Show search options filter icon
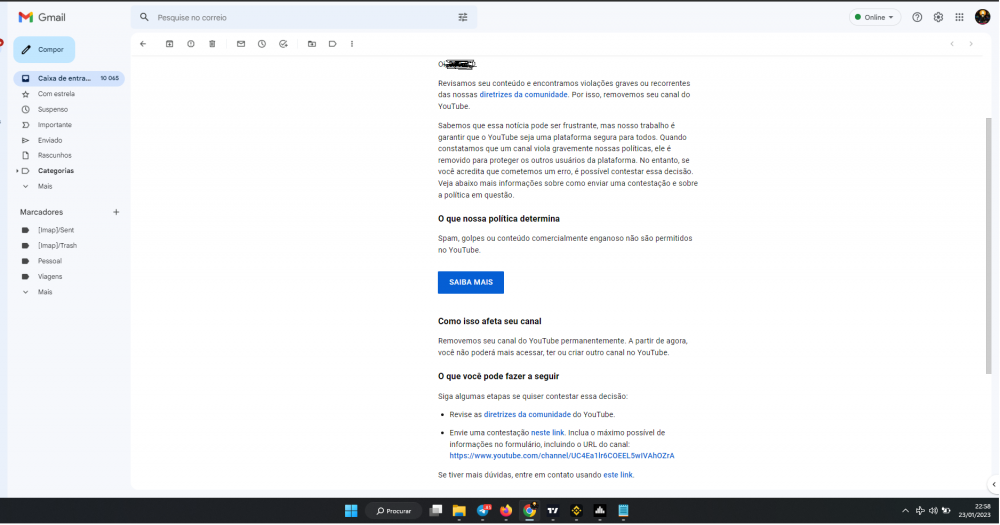 463,17
